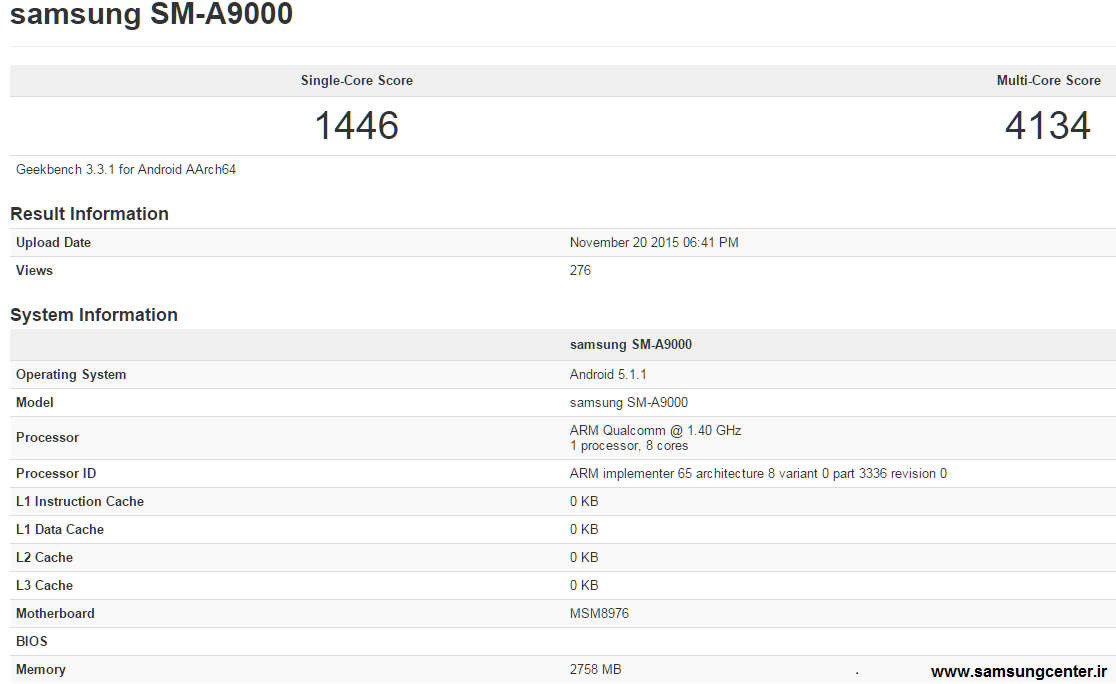Select the 0 KB value for L1 Data Cache
Image resolution: width=1116 pixels, height=684 pixels.
[x=584, y=530]
